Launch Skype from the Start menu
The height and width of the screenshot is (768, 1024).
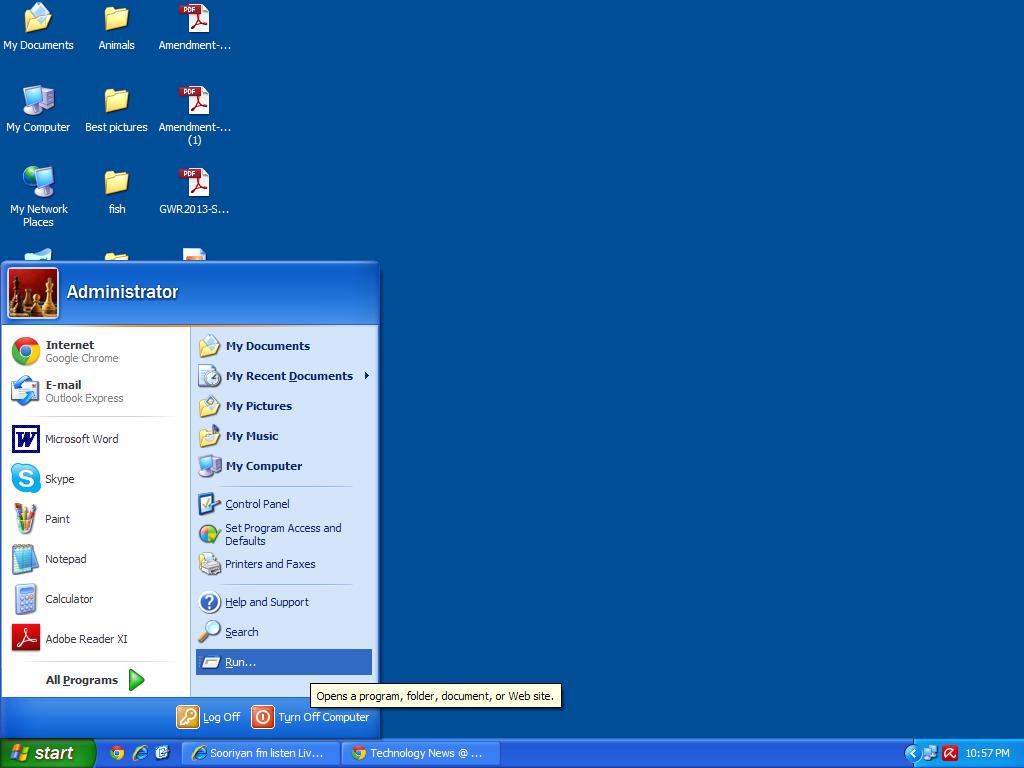coord(95,479)
